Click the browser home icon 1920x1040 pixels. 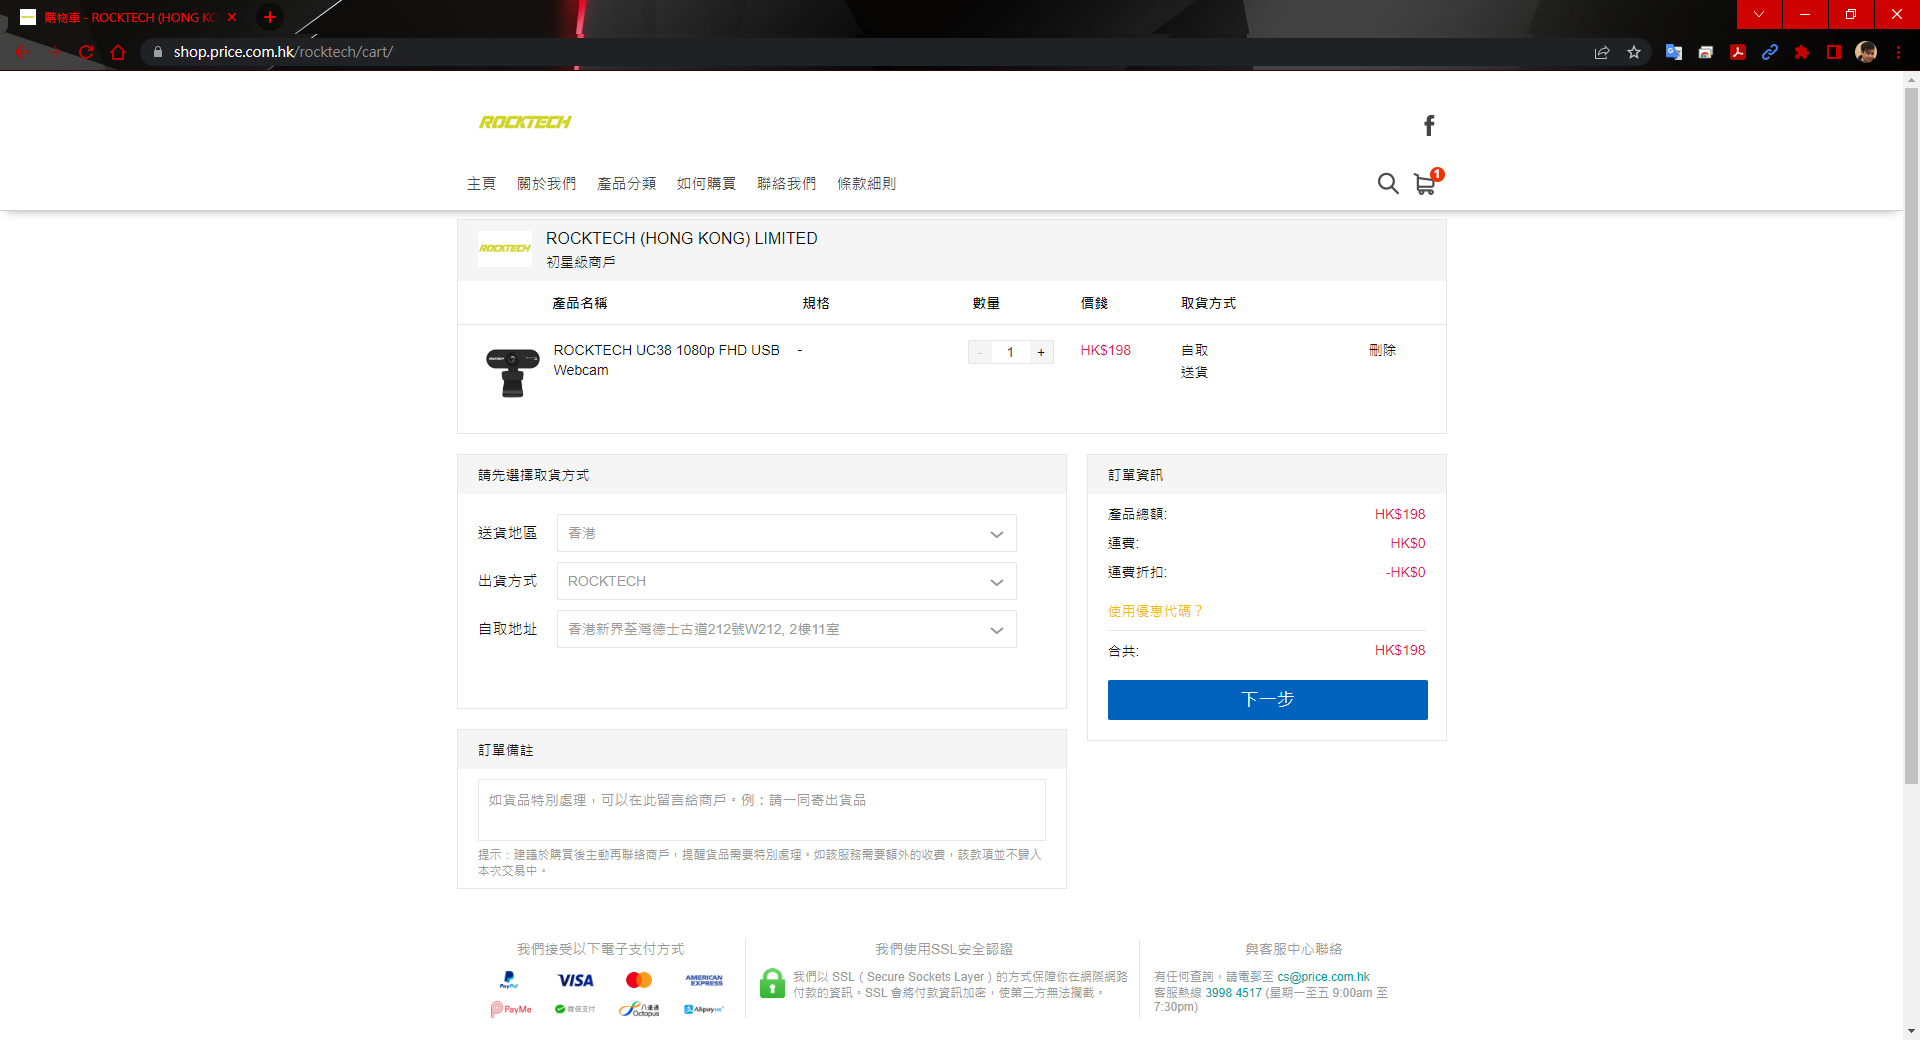pos(118,52)
